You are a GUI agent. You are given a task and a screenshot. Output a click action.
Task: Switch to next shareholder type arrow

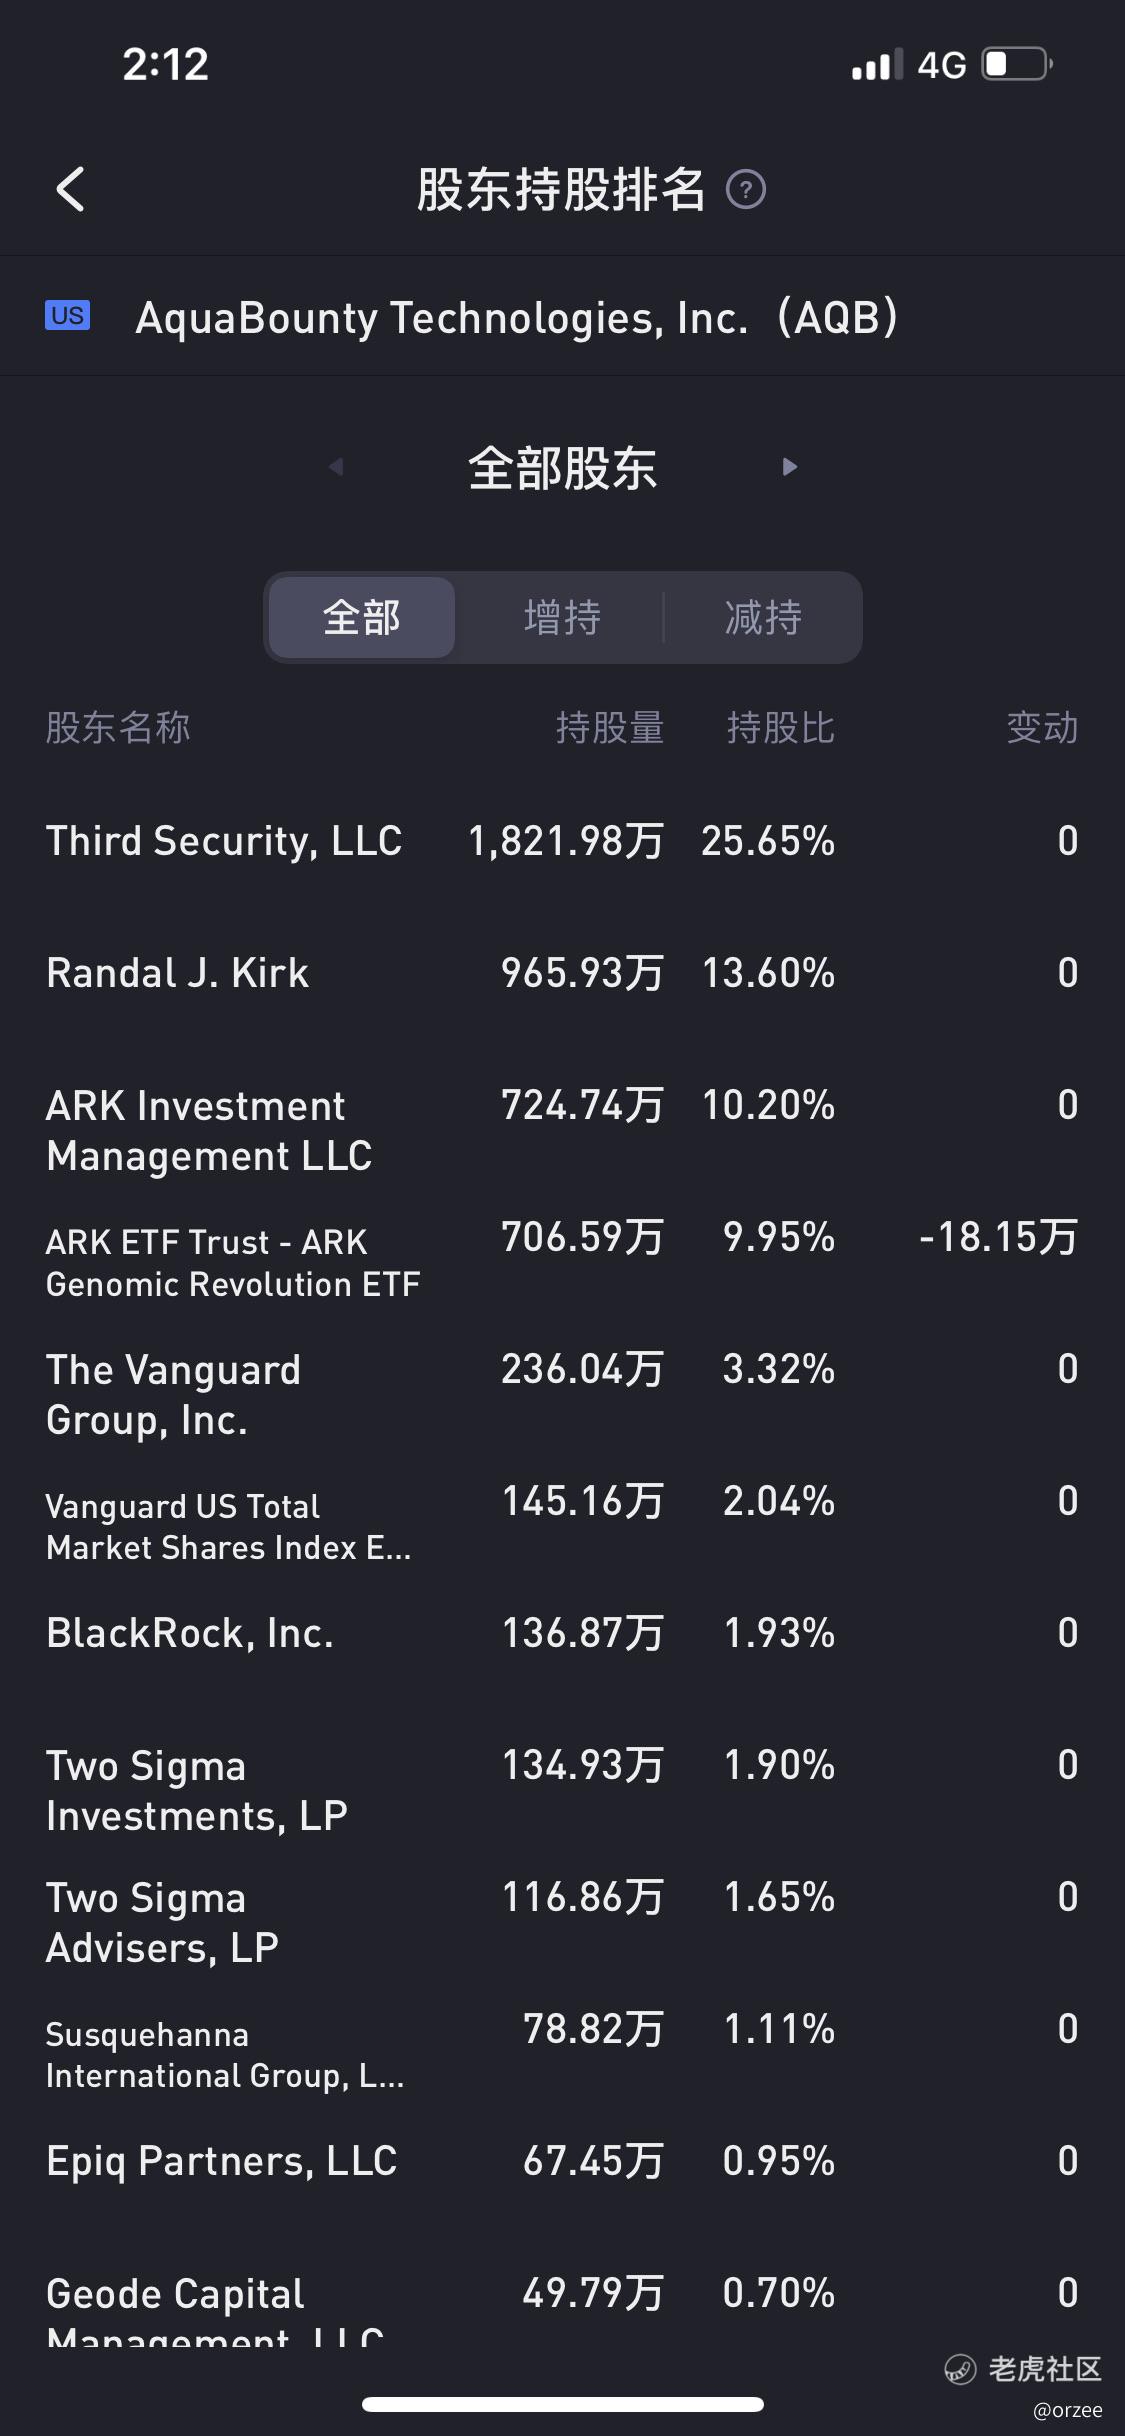pyautogui.click(x=790, y=467)
